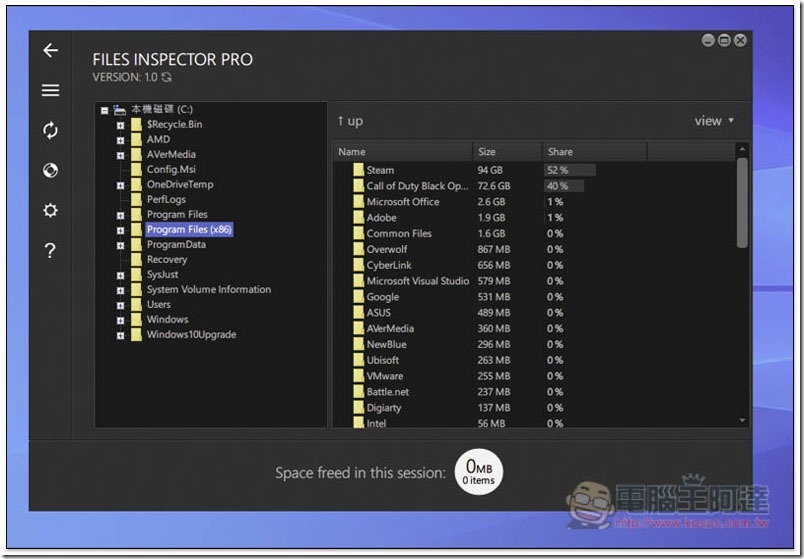Select the Overwolf row
Screen dimensions: 804x559
coord(535,249)
